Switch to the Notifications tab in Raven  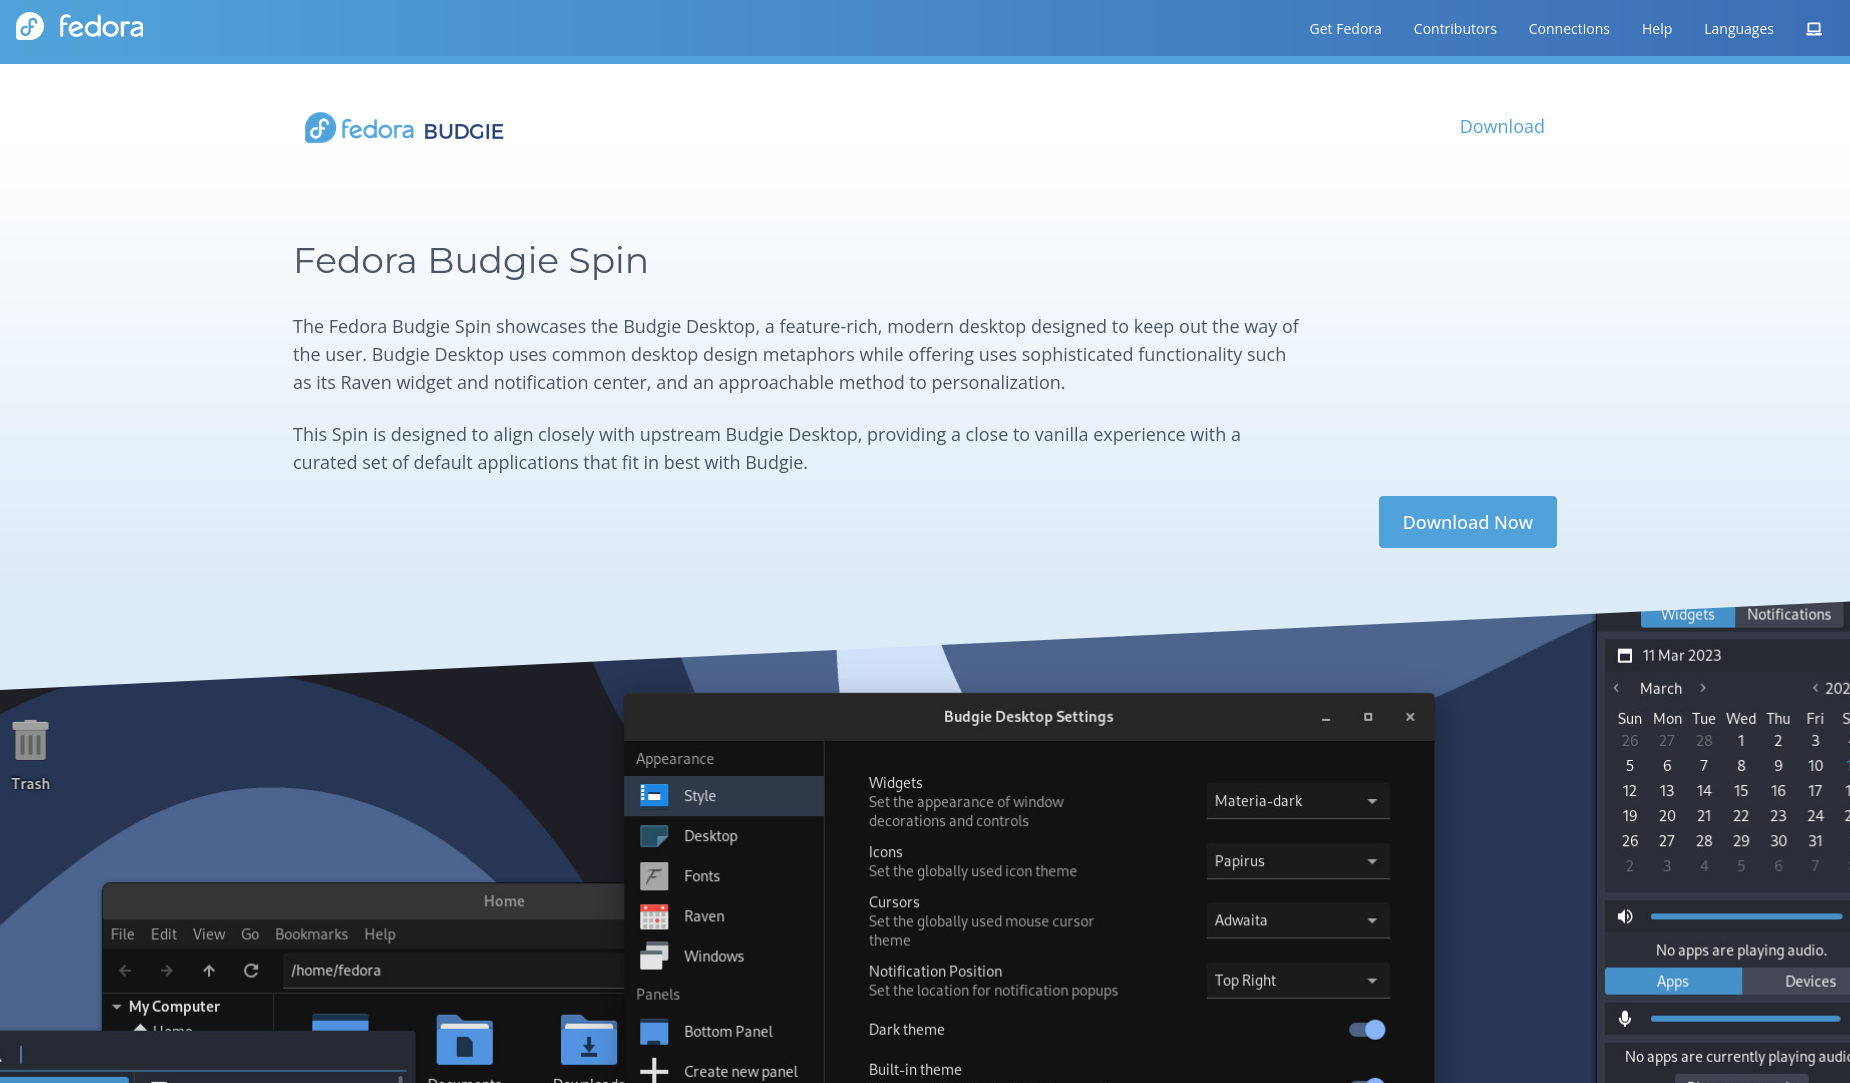[x=1789, y=615]
